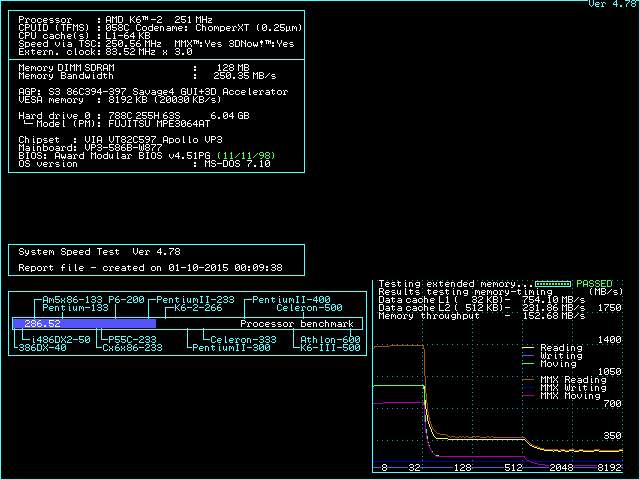Select the Pentium-133 reference label
The height and width of the screenshot is (480, 640).
point(76,308)
